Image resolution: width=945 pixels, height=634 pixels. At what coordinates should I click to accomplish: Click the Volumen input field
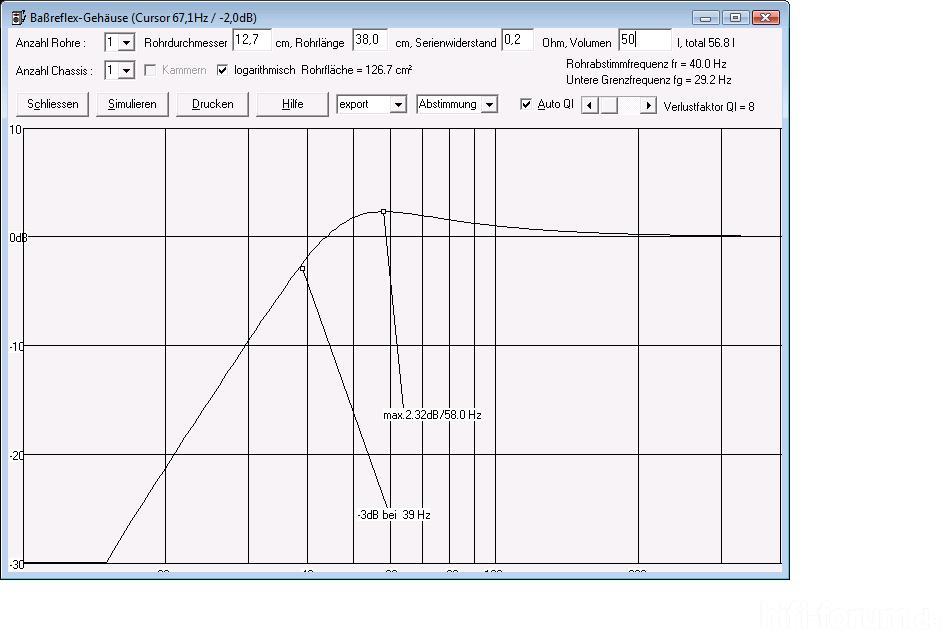pyautogui.click(x=644, y=40)
